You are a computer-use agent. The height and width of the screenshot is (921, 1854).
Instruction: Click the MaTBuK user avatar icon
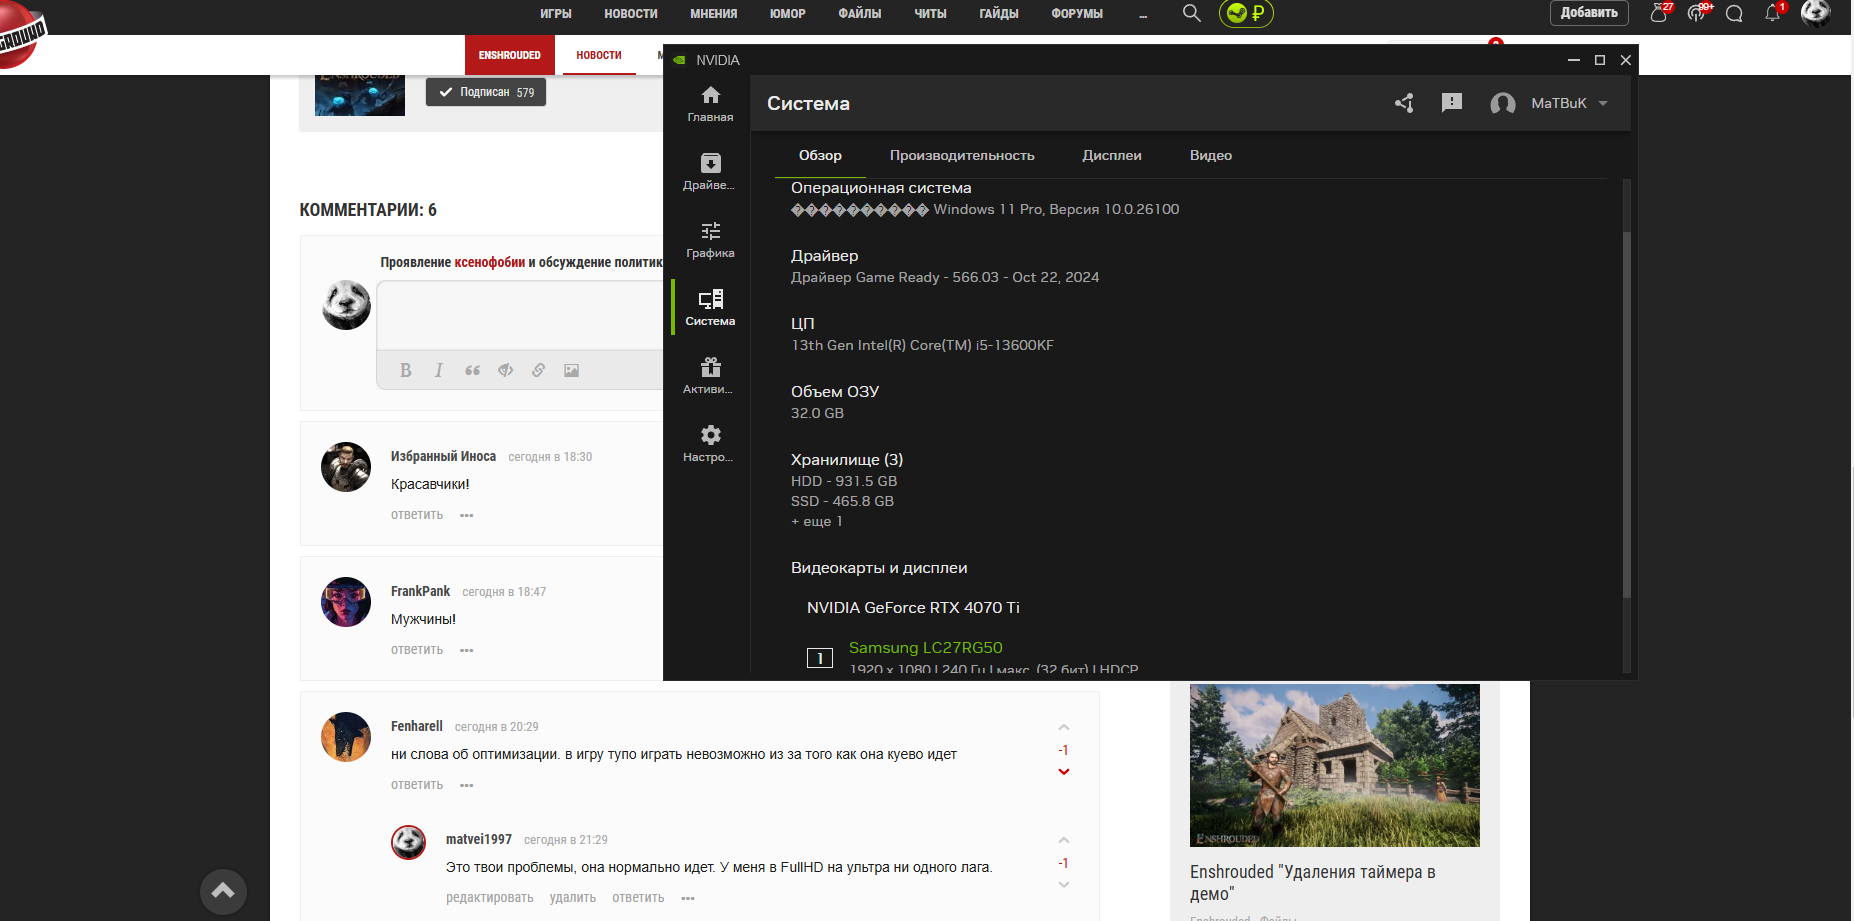1502,104
